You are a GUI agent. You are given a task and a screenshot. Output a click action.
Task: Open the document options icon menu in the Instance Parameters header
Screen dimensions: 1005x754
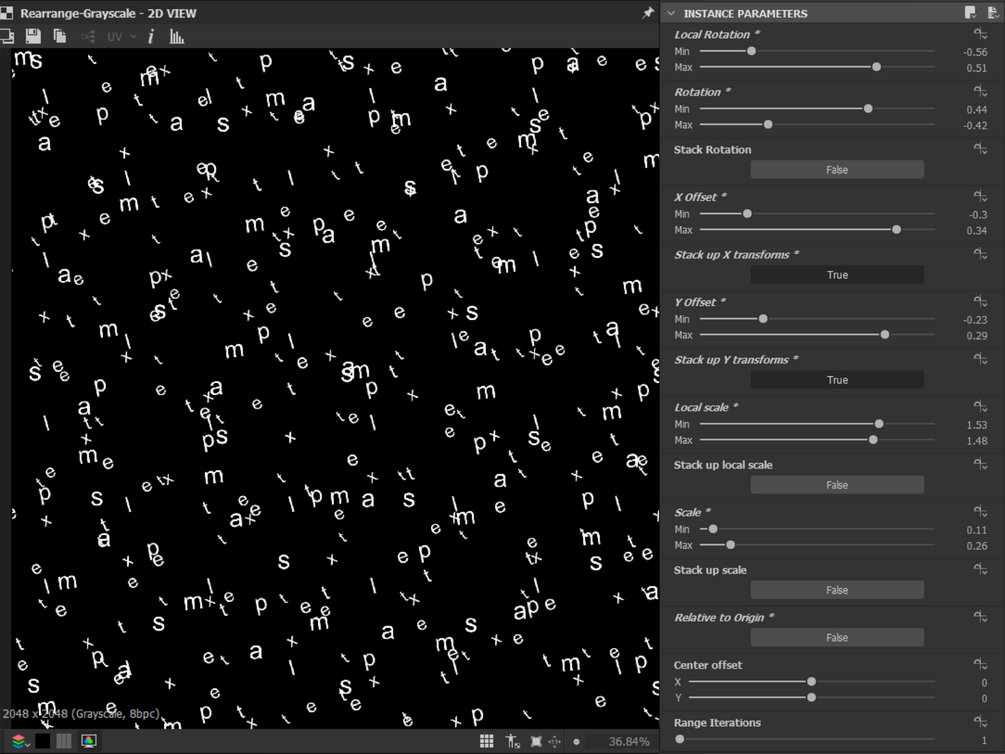tap(993, 13)
